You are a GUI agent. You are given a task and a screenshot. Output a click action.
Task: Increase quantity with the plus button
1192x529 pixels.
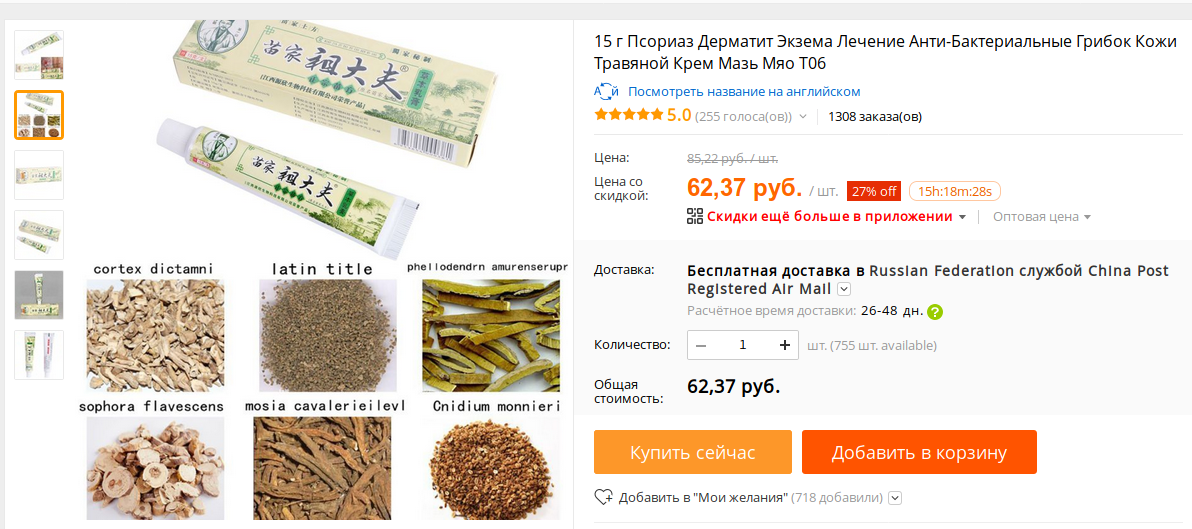point(785,345)
